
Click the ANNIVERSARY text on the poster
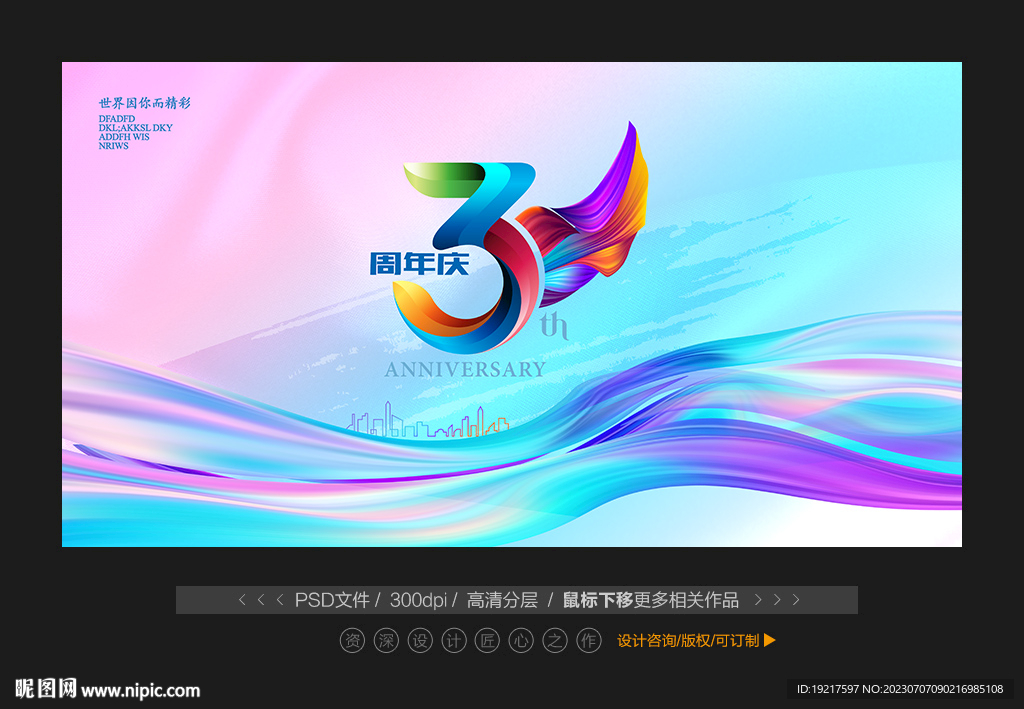coord(465,370)
